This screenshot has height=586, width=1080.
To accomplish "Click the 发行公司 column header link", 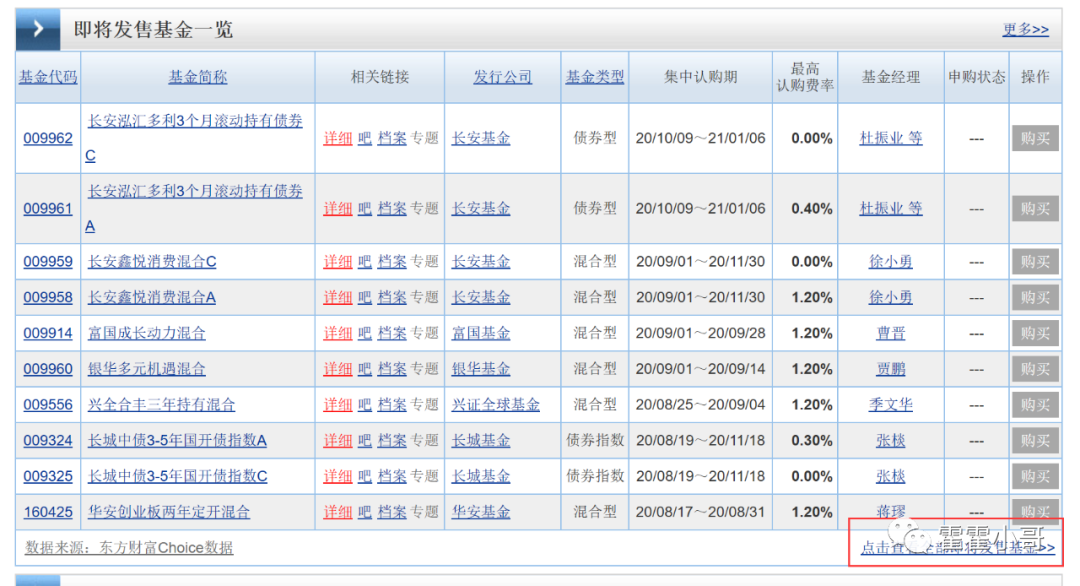I will tap(503, 77).
